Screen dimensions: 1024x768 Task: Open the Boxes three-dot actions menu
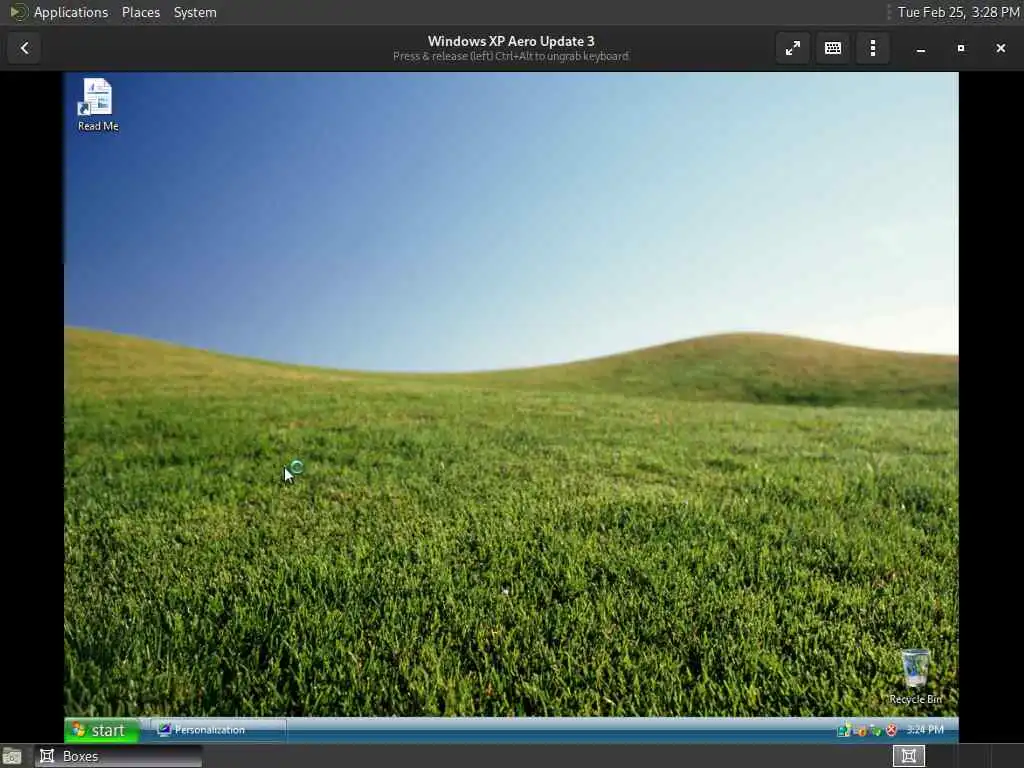(x=872, y=48)
